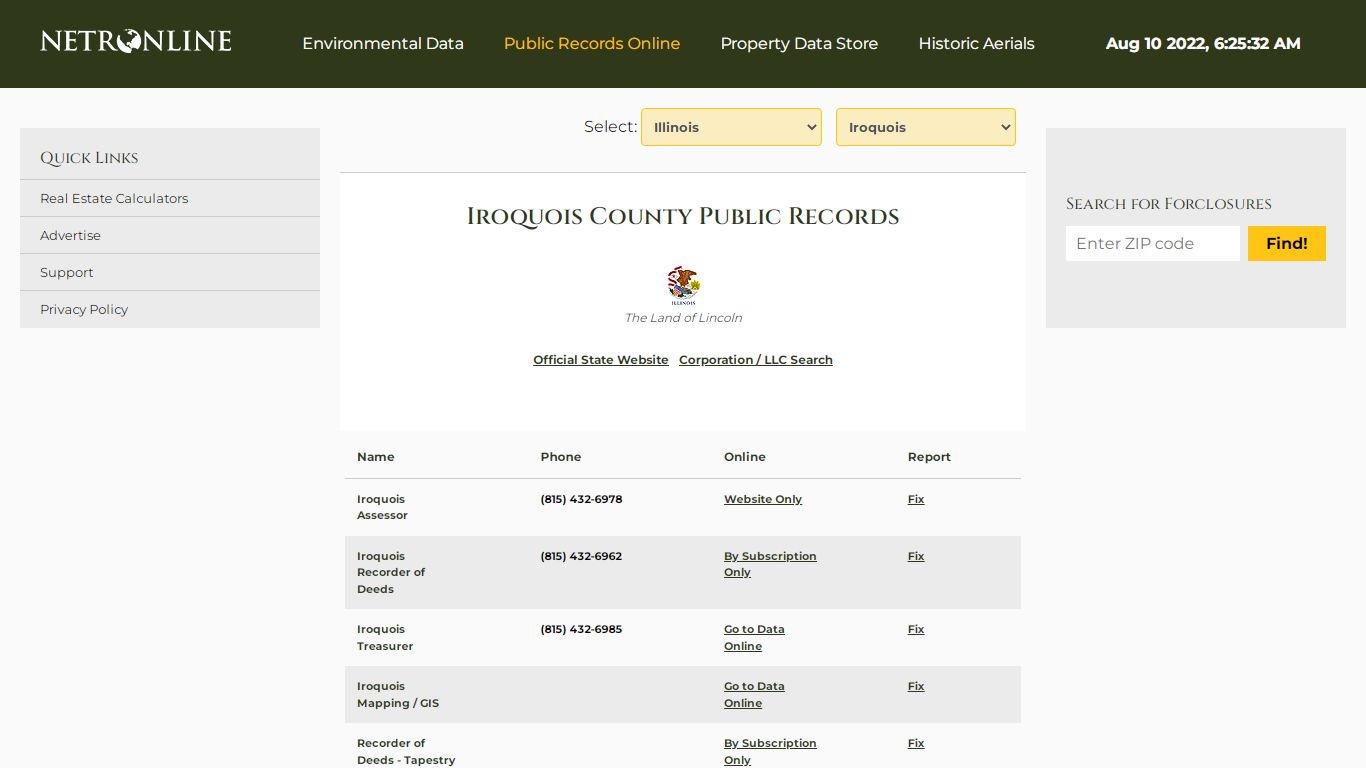Image resolution: width=1366 pixels, height=768 pixels.
Task: Go to Property Data Store
Action: point(799,44)
